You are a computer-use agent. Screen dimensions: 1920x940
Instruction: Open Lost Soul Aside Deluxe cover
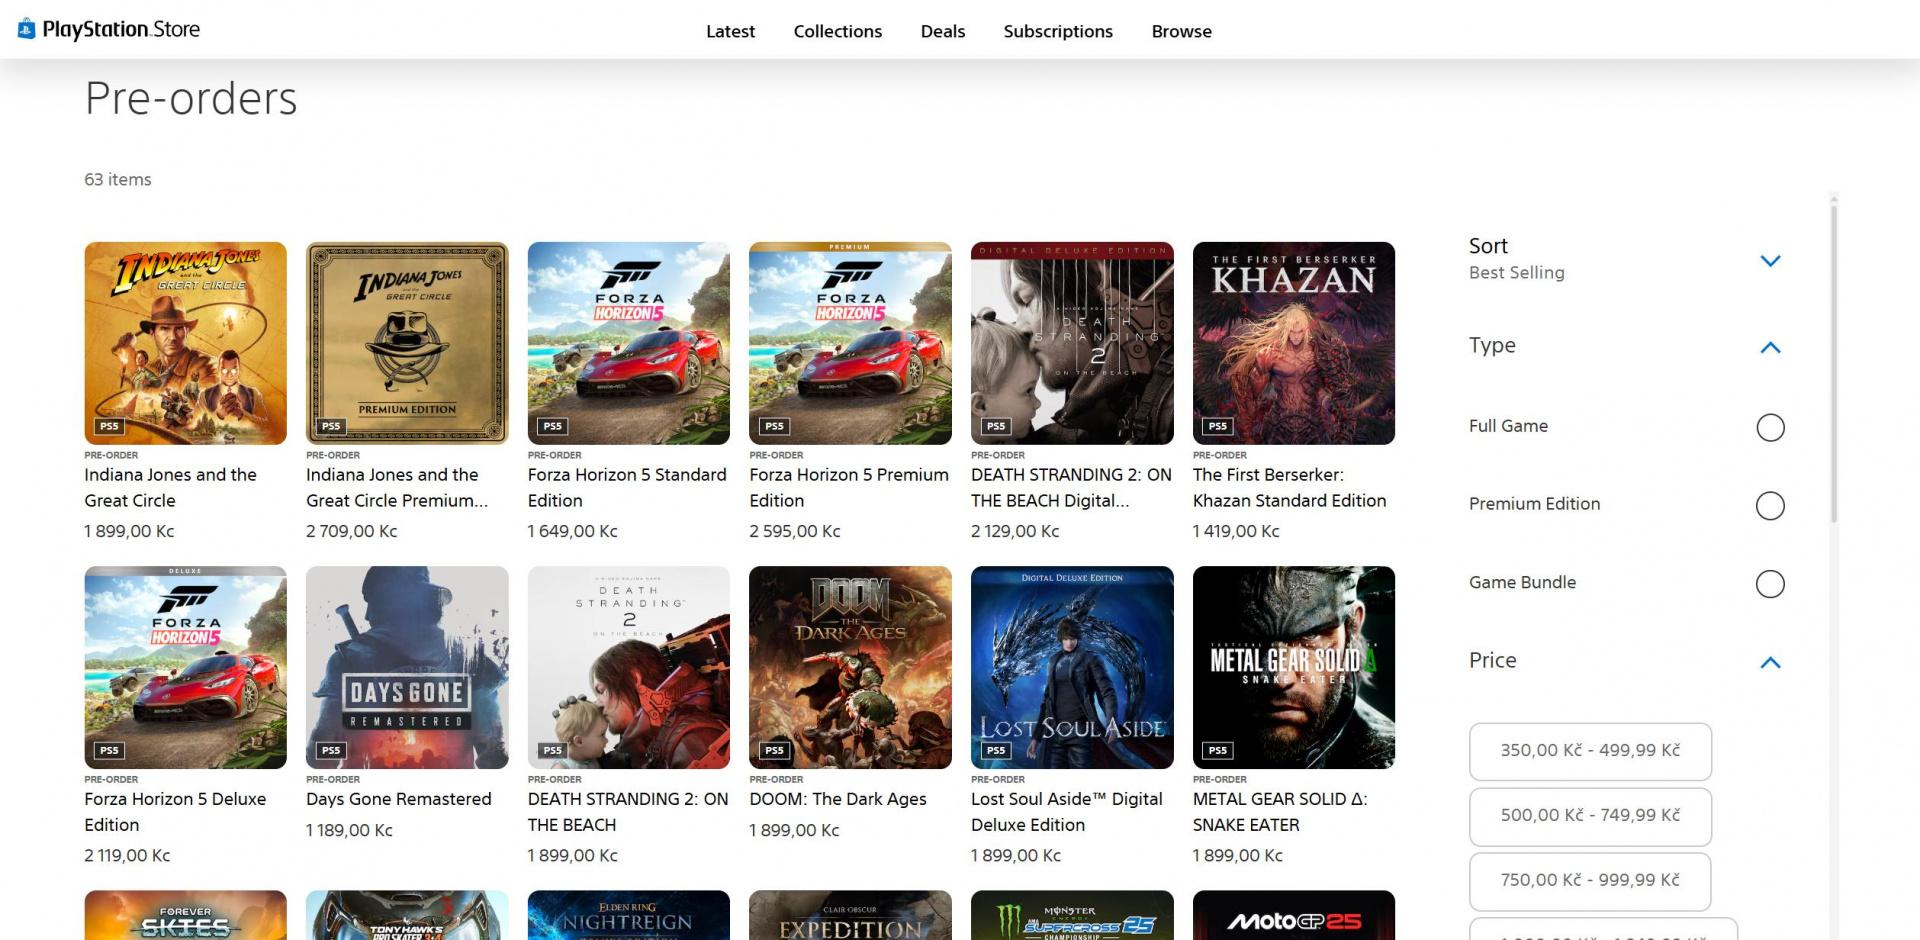(x=1072, y=667)
